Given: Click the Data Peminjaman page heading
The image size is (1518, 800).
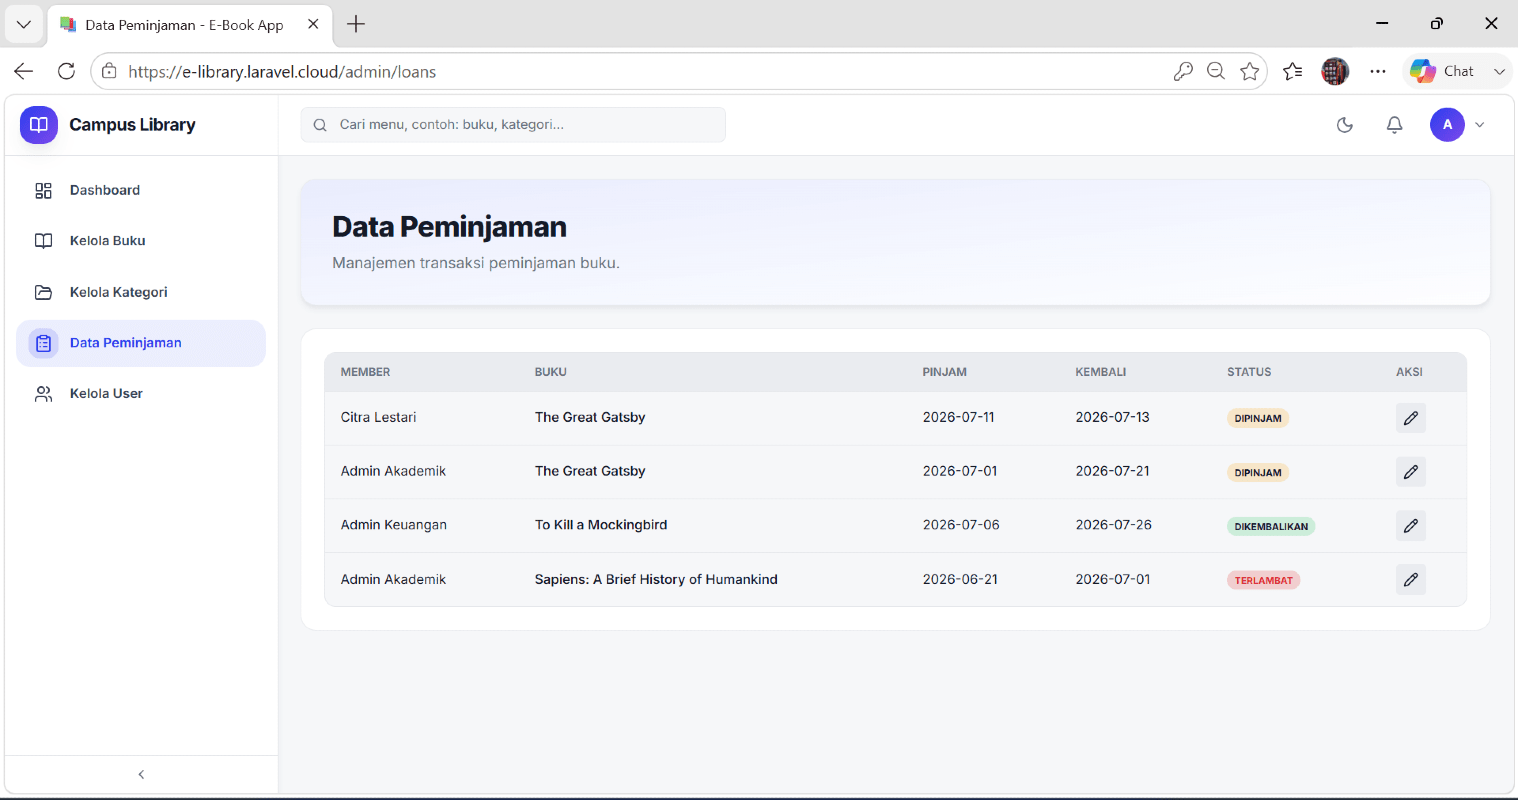Looking at the screenshot, I should click(449, 227).
